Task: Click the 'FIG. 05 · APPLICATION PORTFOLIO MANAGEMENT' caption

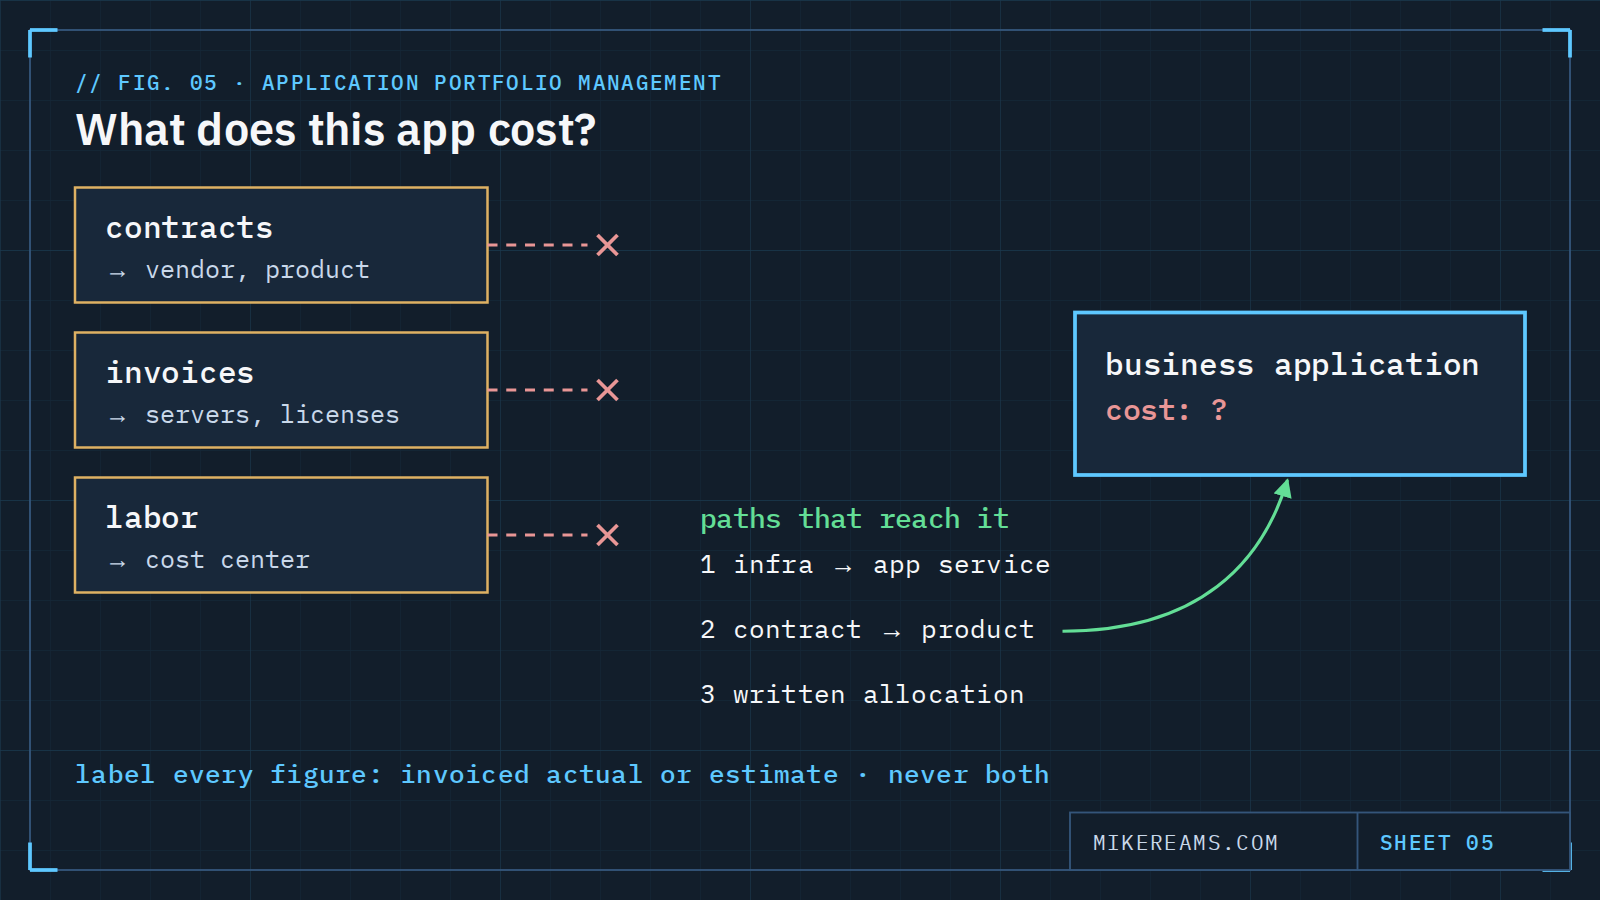Action: coord(398,83)
